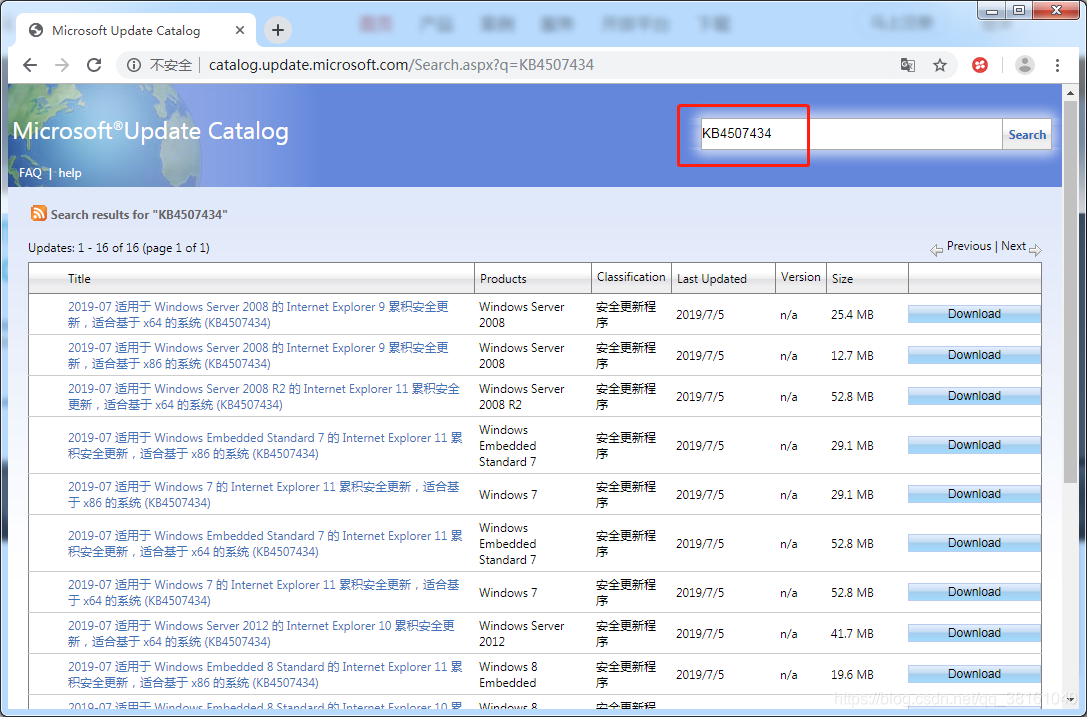Download Windows 7 x86 29.1 MB update
Screen dimensions: 1087x717
974,494
